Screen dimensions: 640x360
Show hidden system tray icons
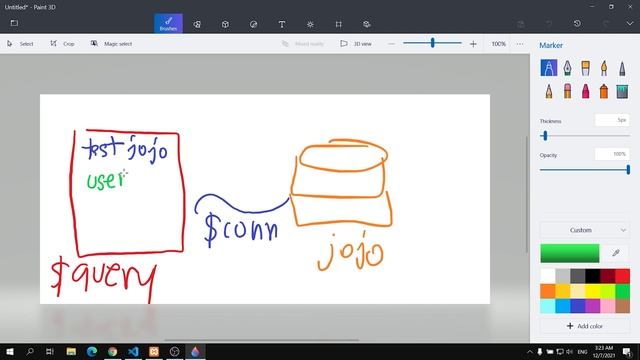click(x=529, y=352)
